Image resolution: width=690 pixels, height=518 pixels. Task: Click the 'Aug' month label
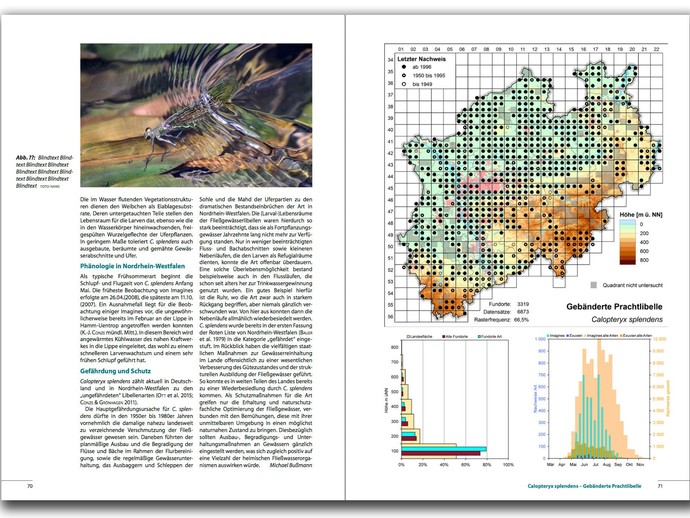click(x=606, y=464)
